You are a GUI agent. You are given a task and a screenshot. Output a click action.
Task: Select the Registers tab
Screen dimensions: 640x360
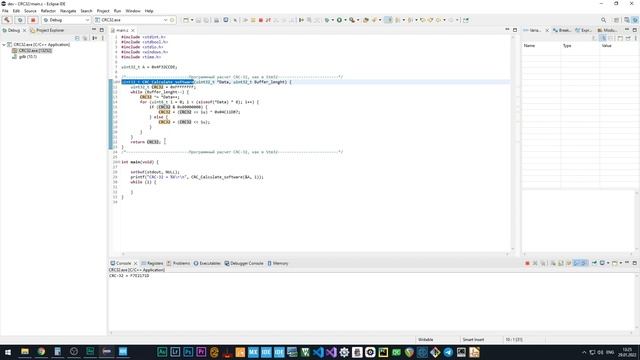152,263
